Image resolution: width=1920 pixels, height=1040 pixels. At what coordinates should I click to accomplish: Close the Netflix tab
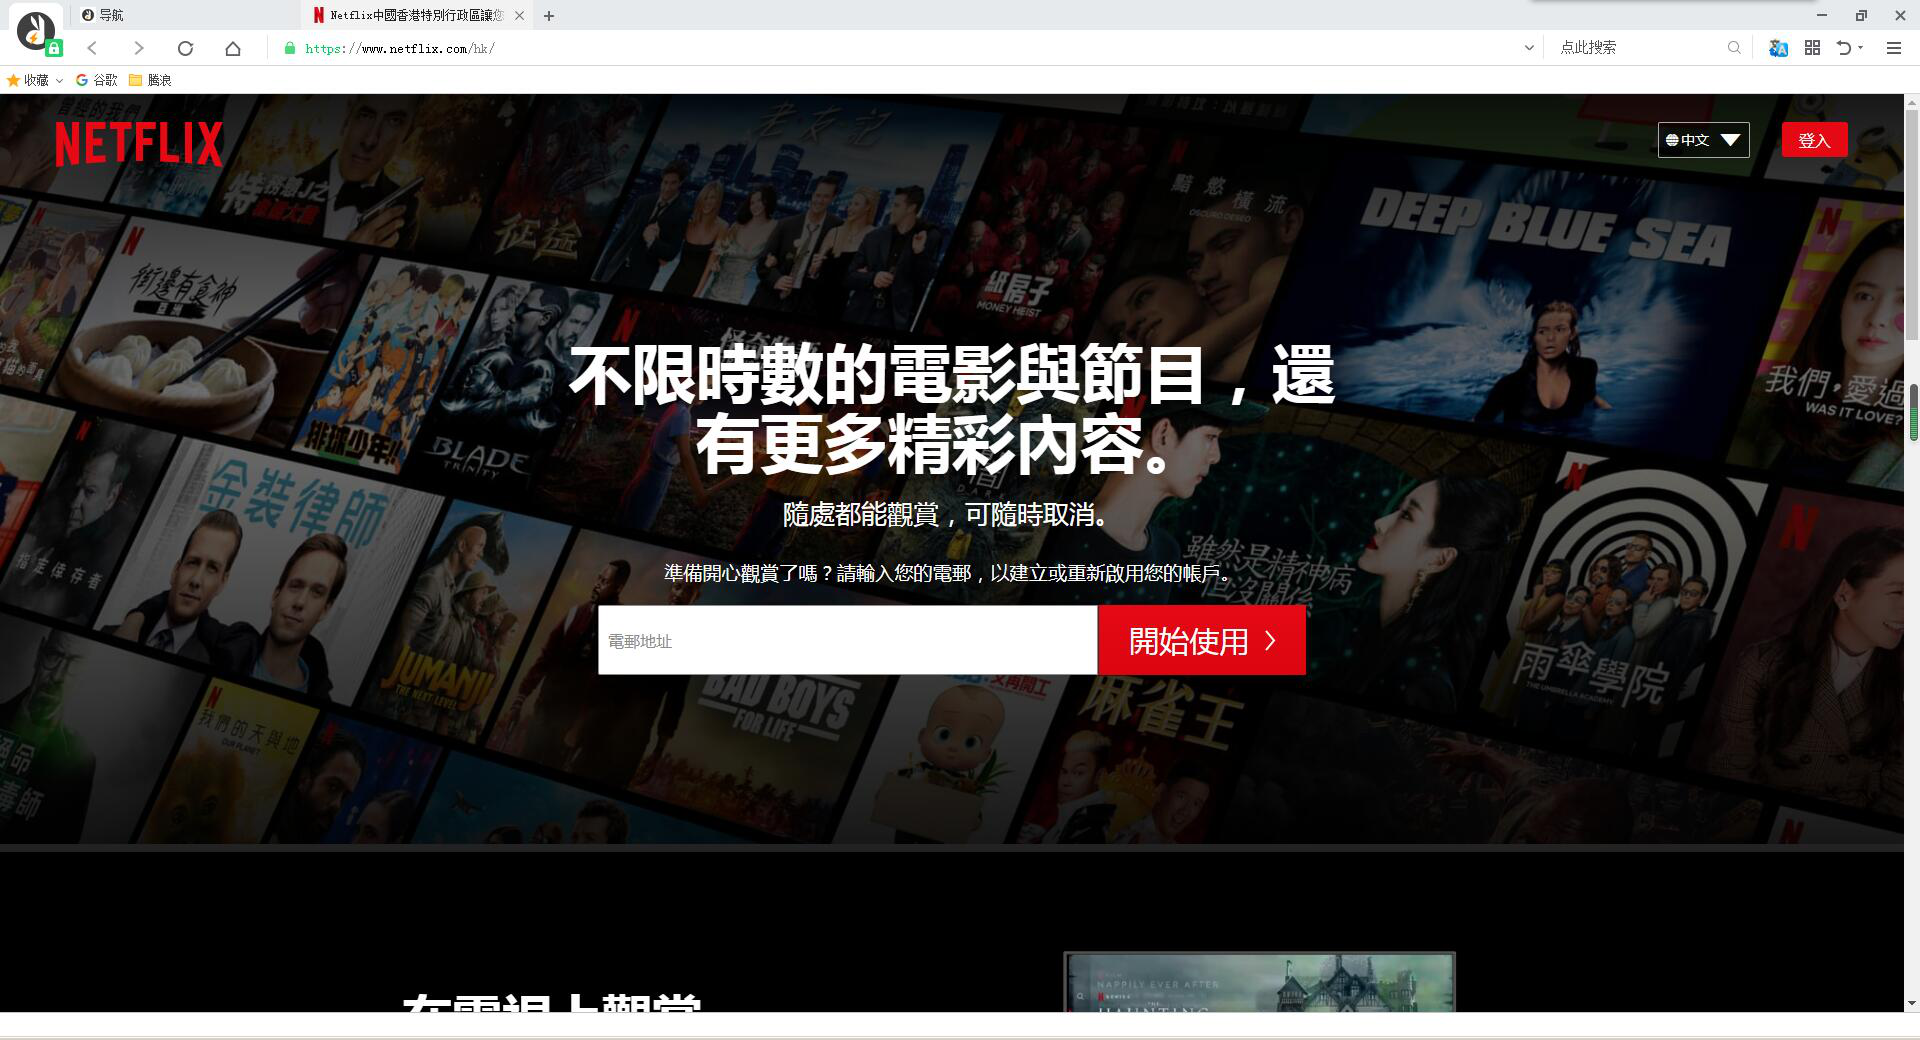(x=519, y=15)
